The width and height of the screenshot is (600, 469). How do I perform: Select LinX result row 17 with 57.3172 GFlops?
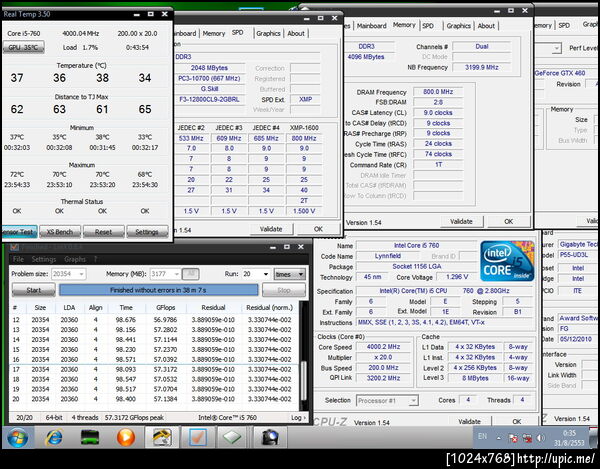(153, 370)
